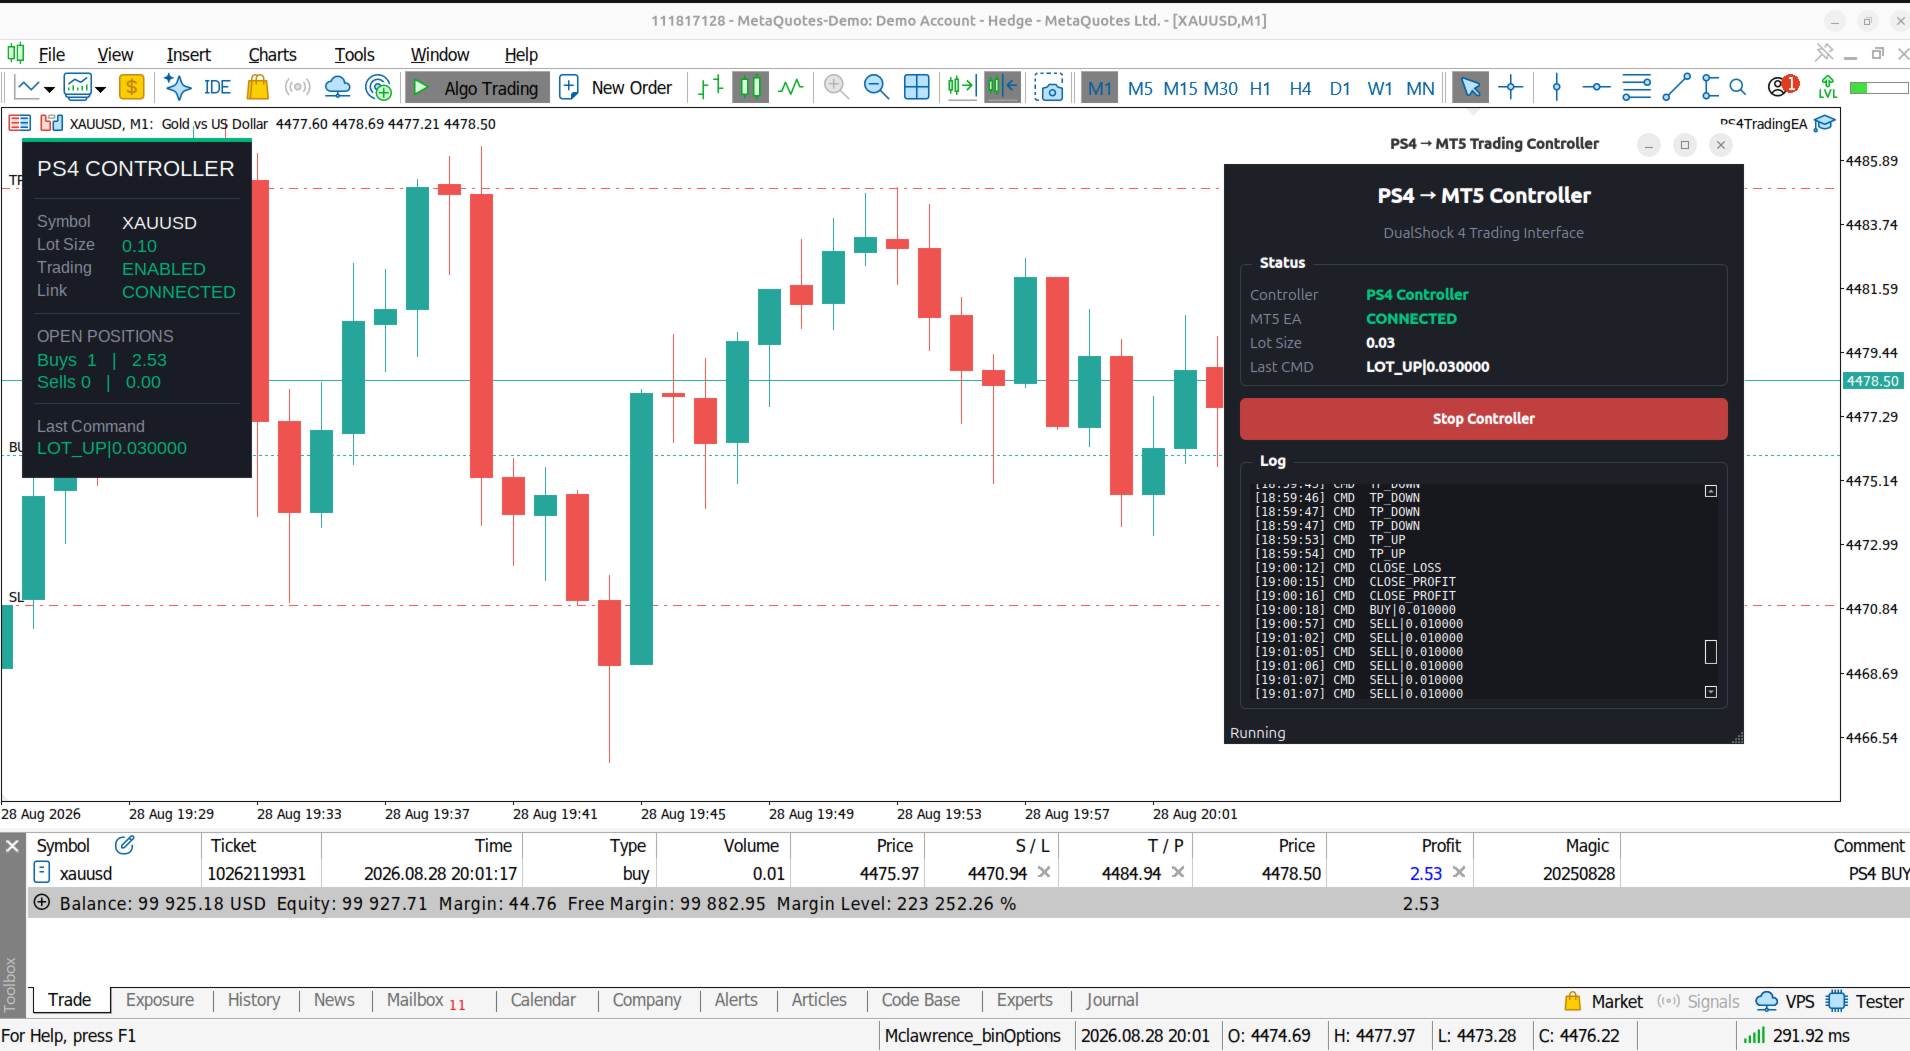
Task: Remove take profit 4484.94 with X
Action: point(1178,872)
